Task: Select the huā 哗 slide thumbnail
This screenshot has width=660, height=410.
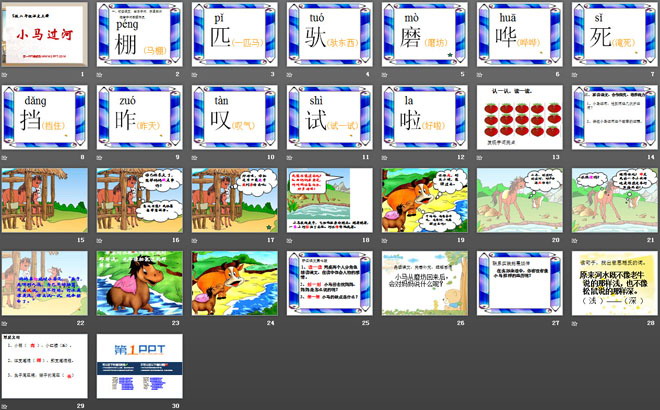Action: (x=520, y=34)
